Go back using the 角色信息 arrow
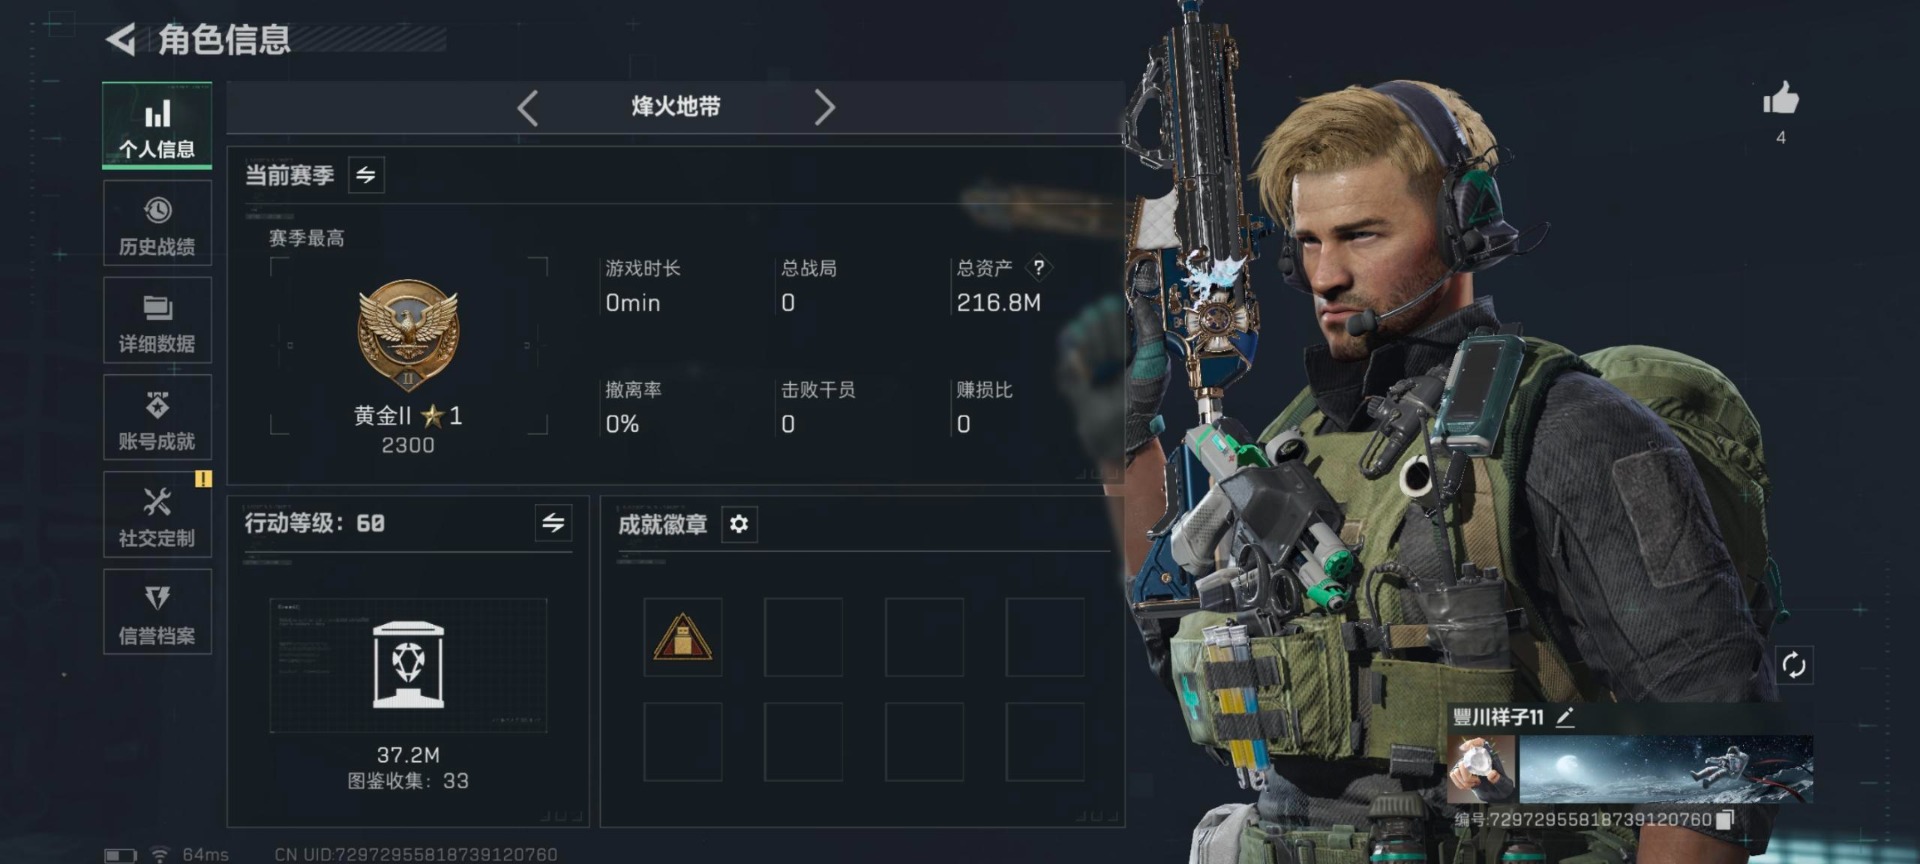 (x=121, y=40)
